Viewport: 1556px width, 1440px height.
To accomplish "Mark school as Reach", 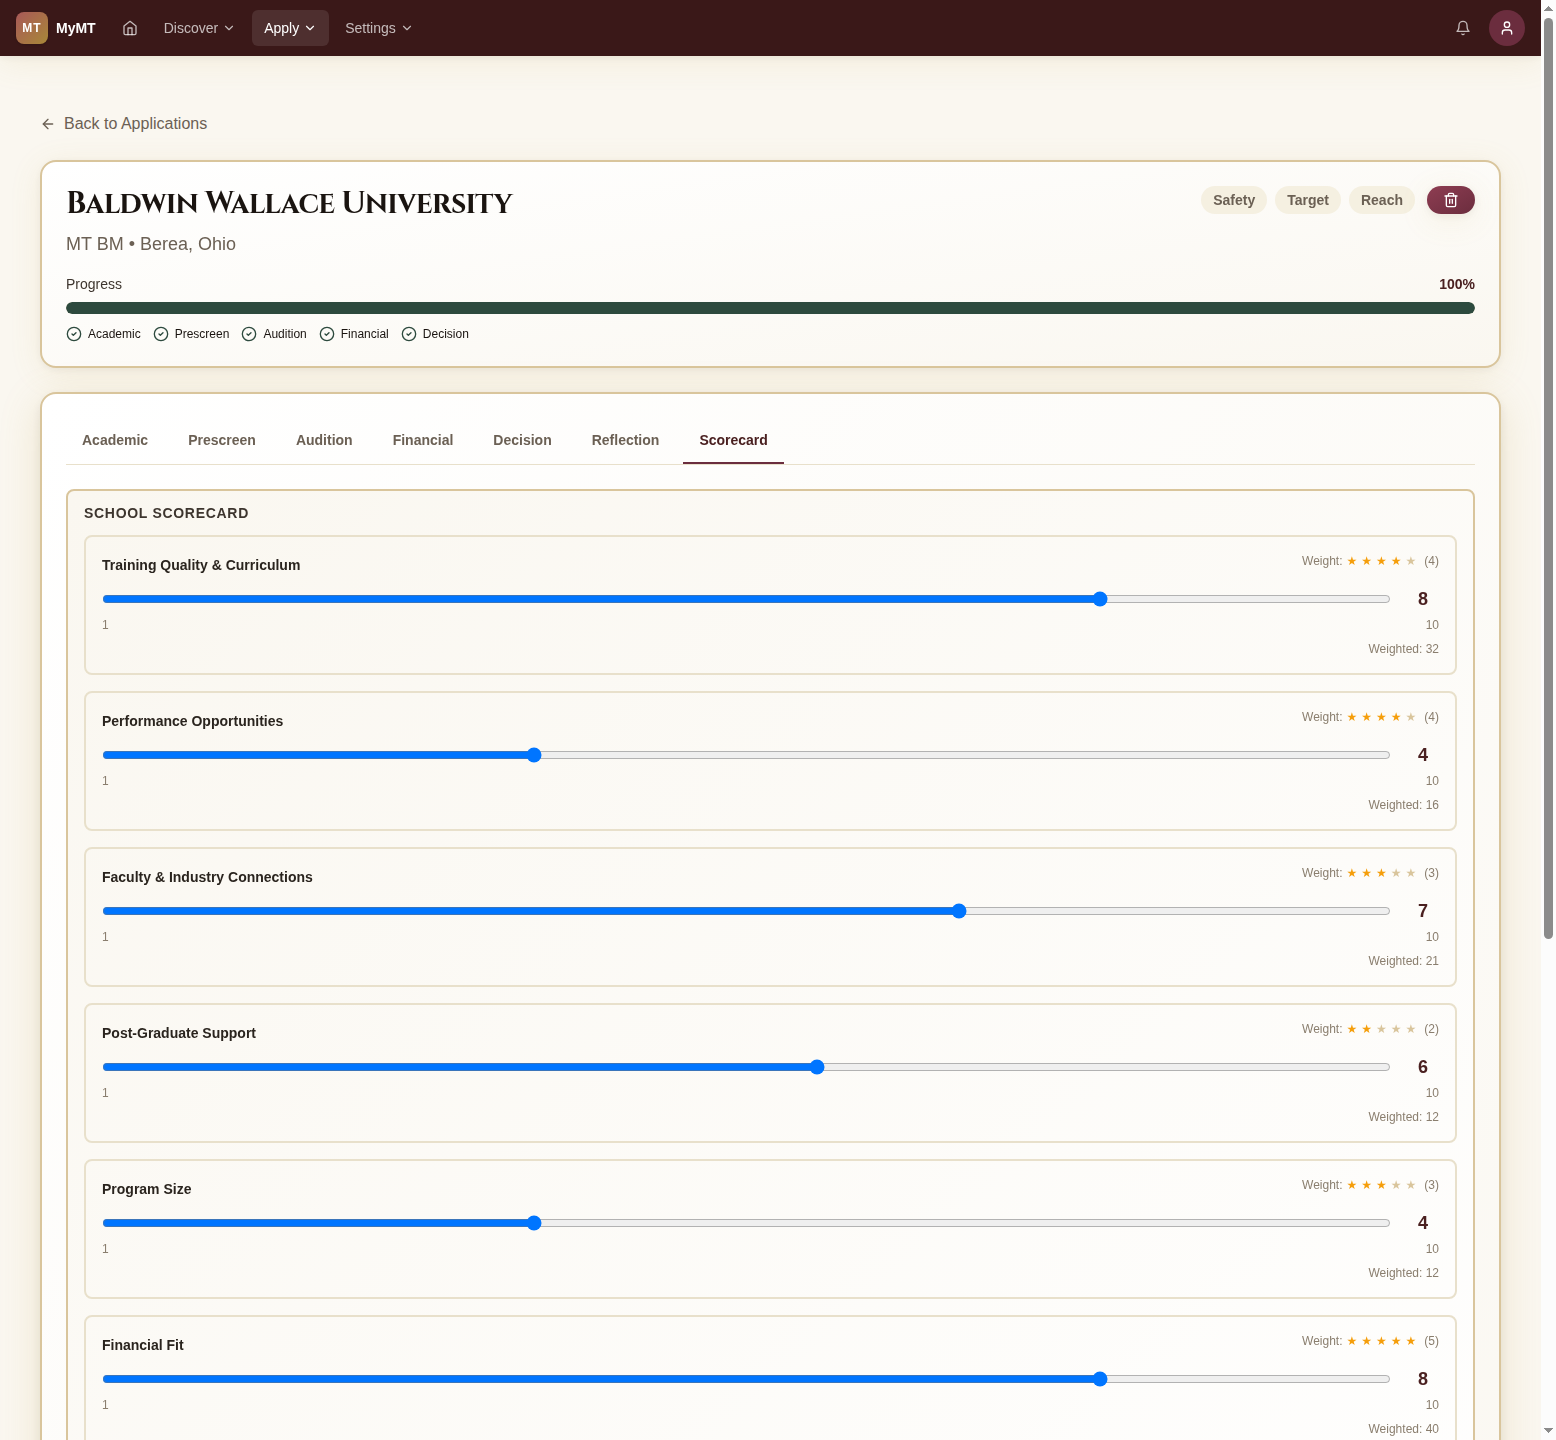I will pos(1381,200).
